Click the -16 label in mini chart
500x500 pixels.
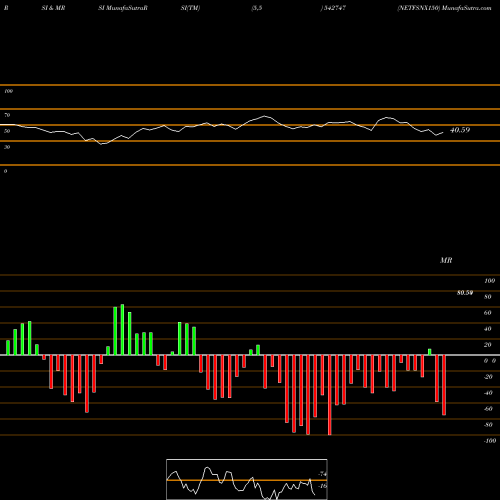[x=322, y=486]
